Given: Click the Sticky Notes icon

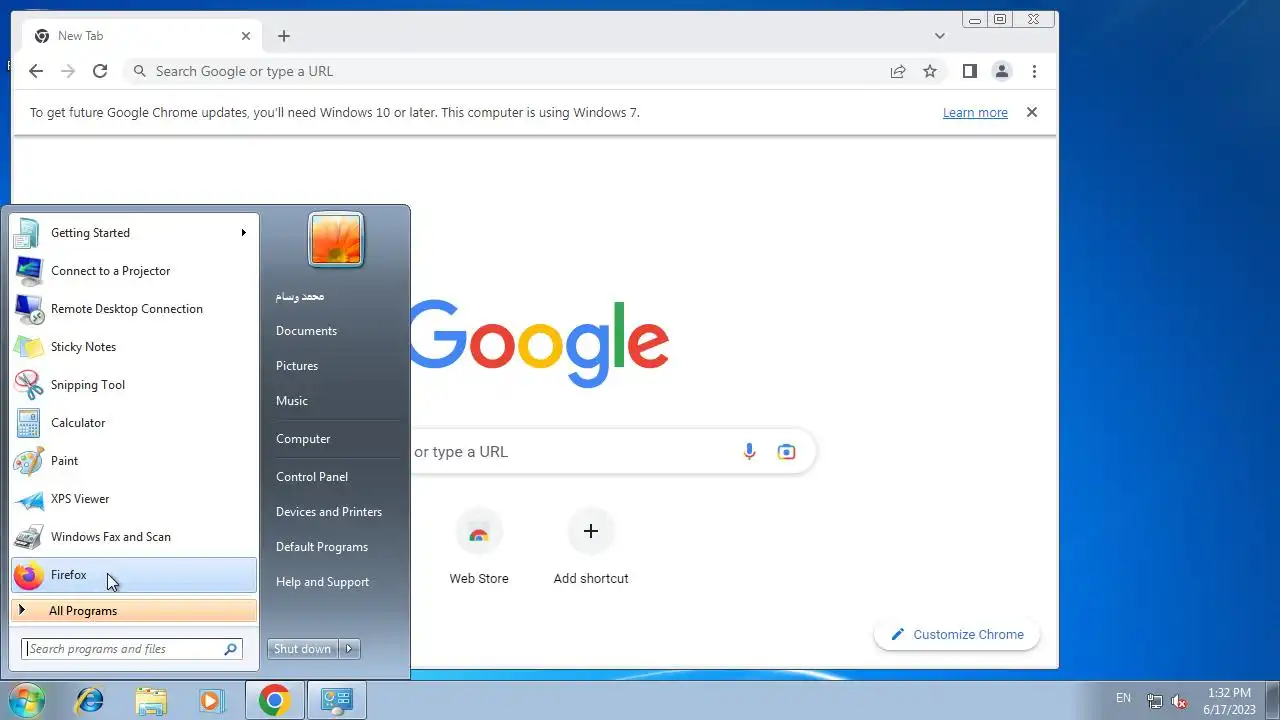Looking at the screenshot, I should [x=28, y=347].
